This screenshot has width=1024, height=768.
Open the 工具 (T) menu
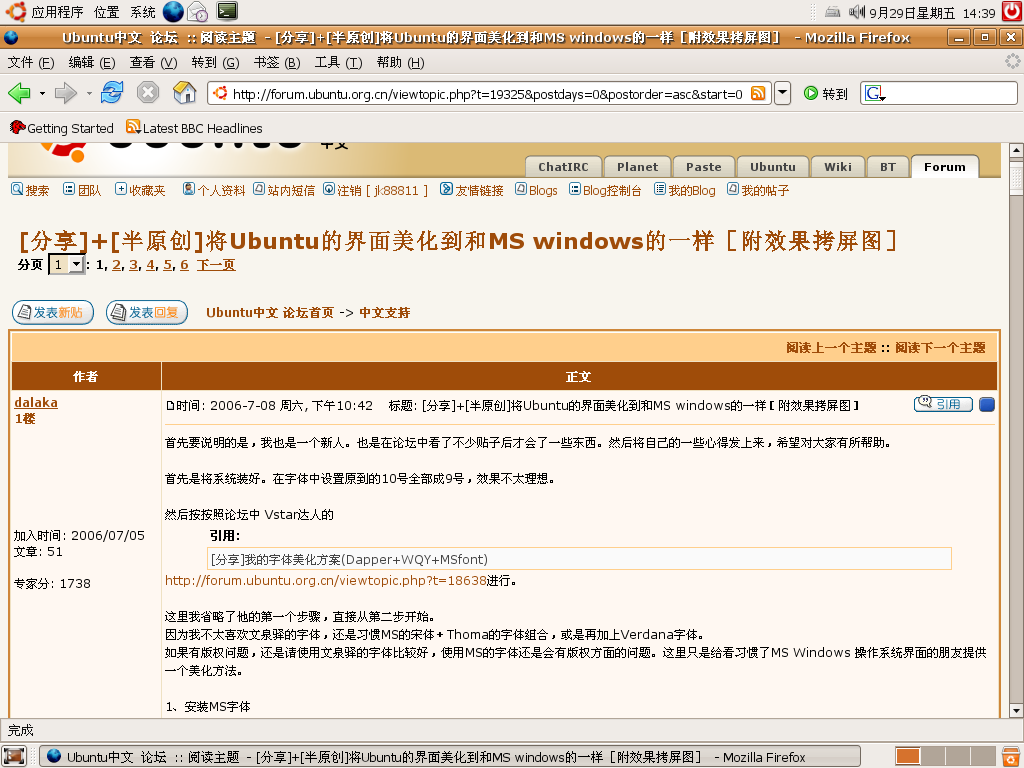(338, 62)
